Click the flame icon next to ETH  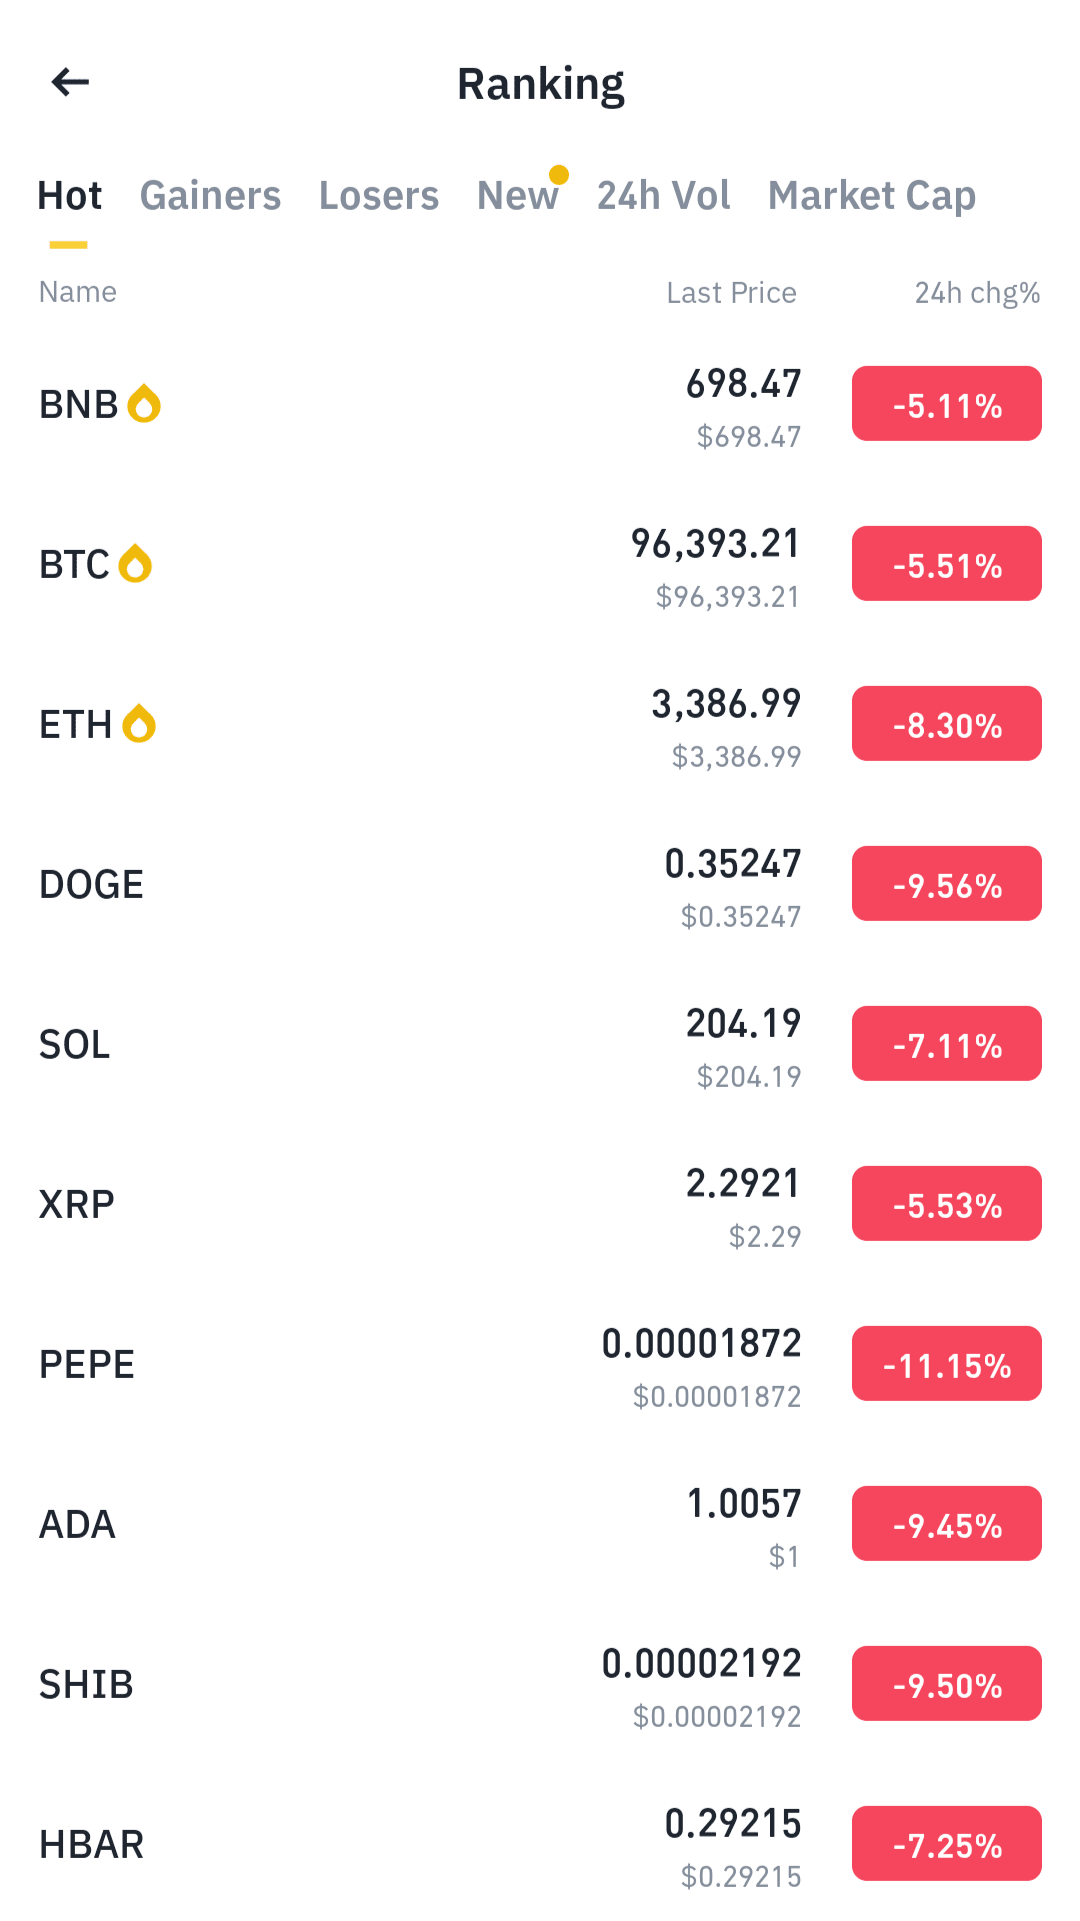click(139, 724)
